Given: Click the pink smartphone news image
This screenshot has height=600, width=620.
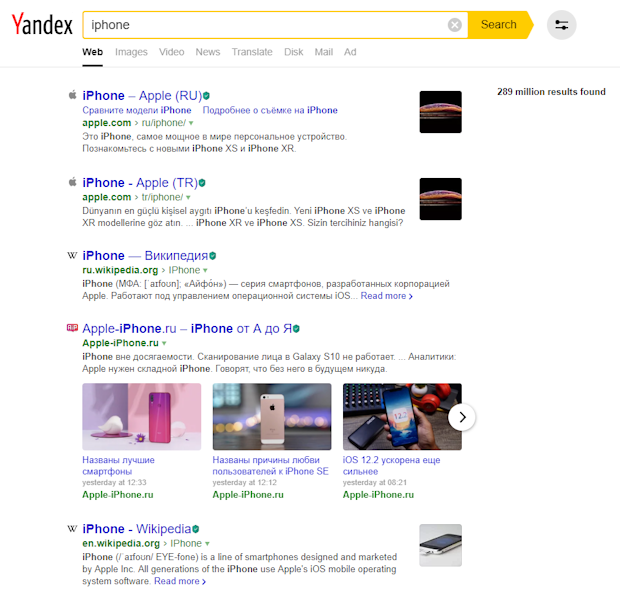Looking at the screenshot, I should (x=142, y=416).
